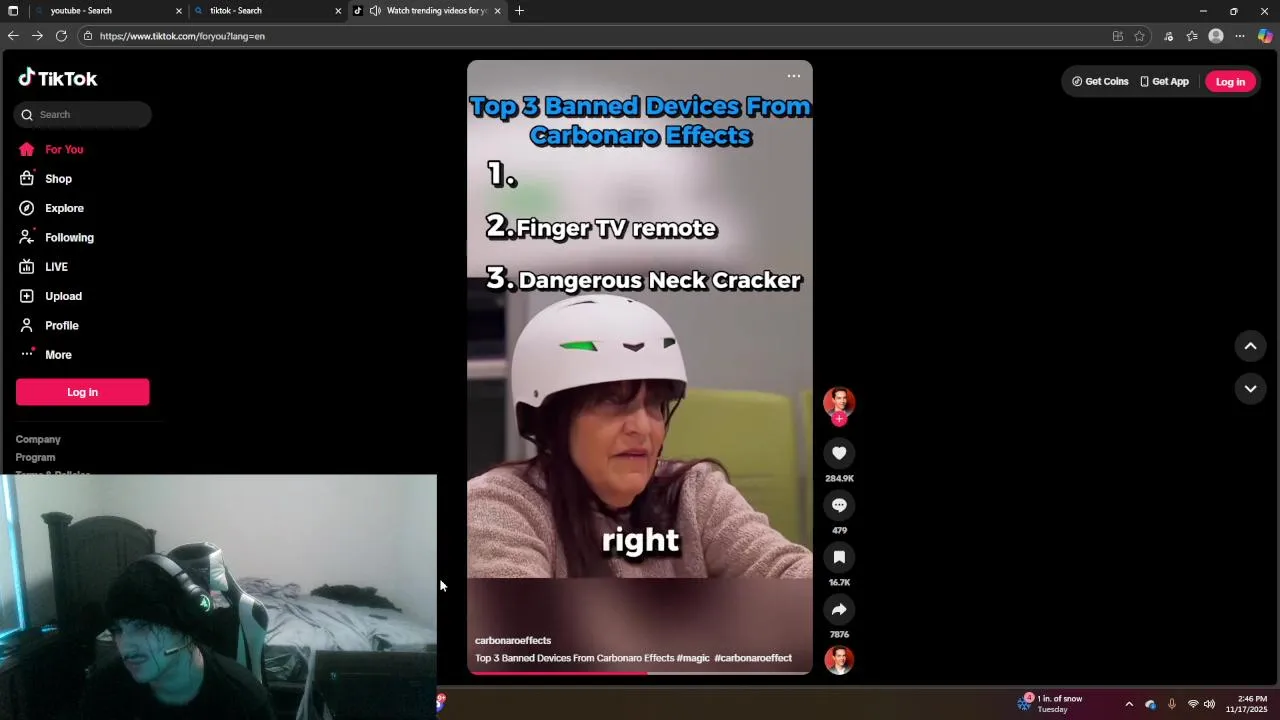Open the #magic hashtag
This screenshot has width=1280, height=720.
pyautogui.click(x=693, y=658)
